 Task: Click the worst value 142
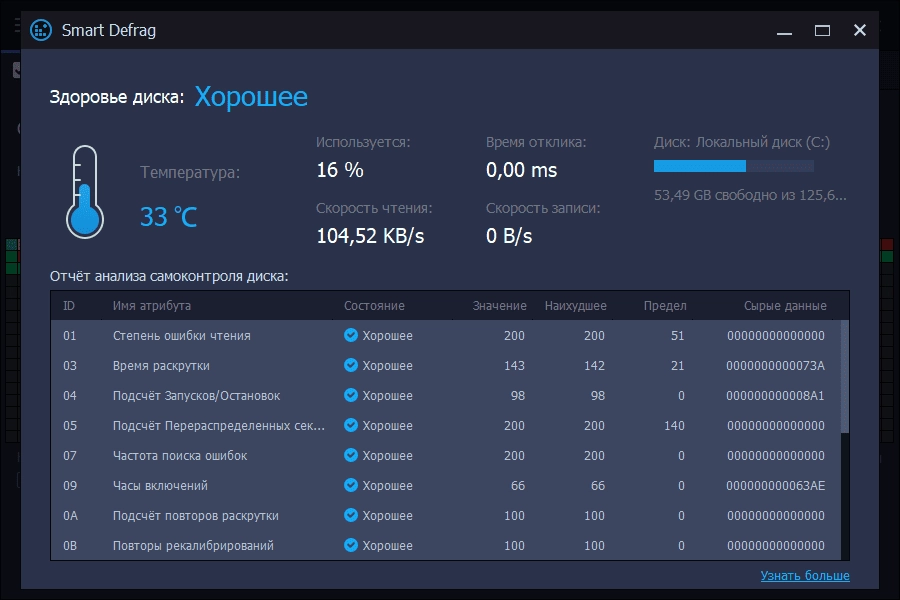pos(594,365)
